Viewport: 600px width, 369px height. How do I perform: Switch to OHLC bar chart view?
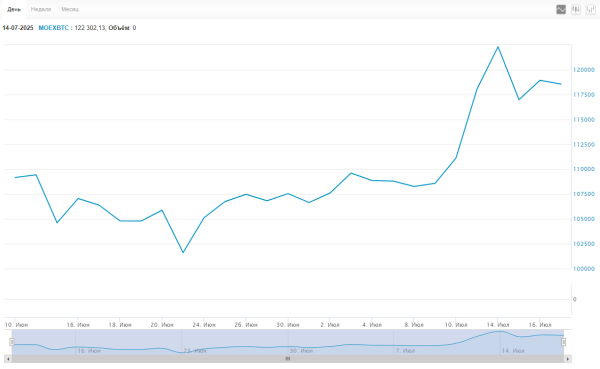pyautogui.click(x=591, y=10)
